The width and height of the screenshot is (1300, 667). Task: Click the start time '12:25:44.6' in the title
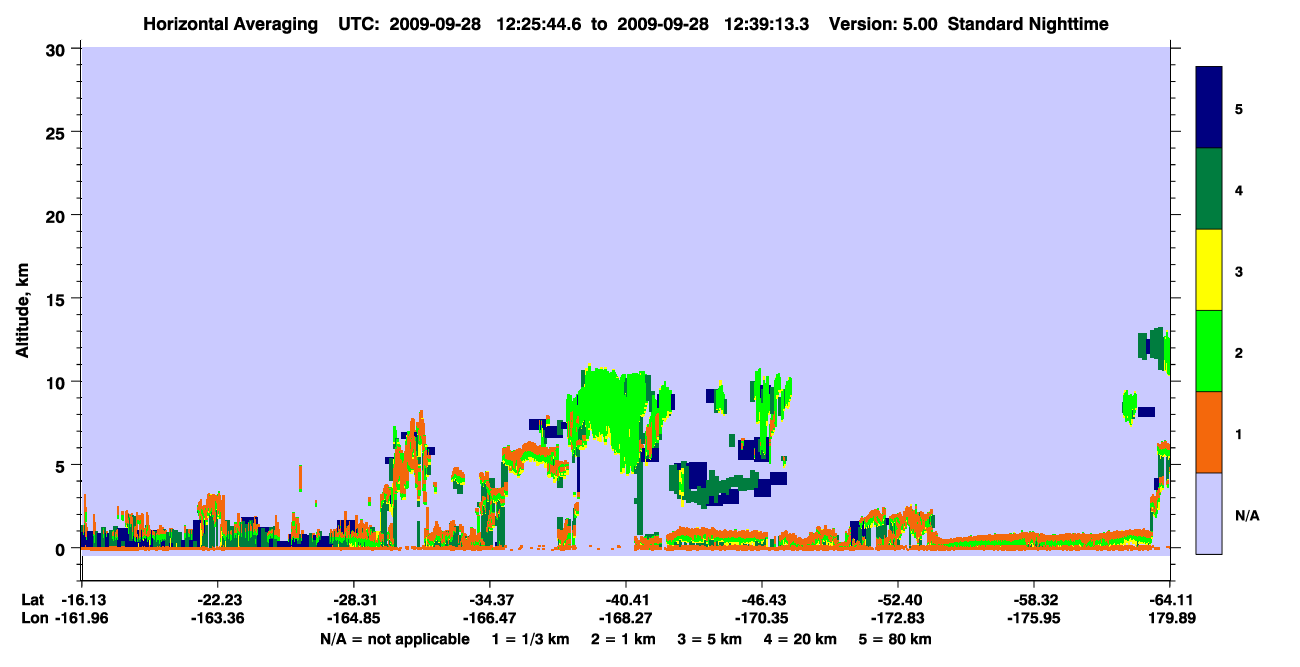[540, 24]
